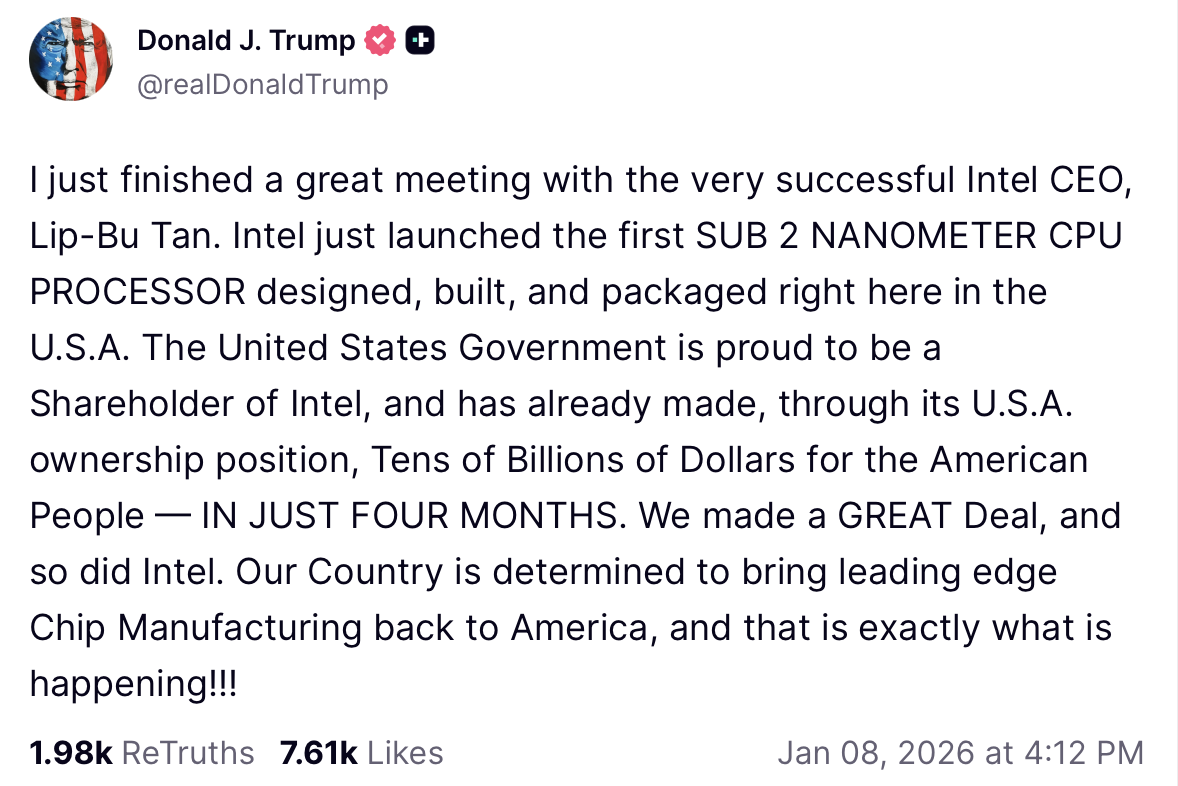
Task: View the 7.61k Likes list
Action: pyautogui.click(x=361, y=752)
